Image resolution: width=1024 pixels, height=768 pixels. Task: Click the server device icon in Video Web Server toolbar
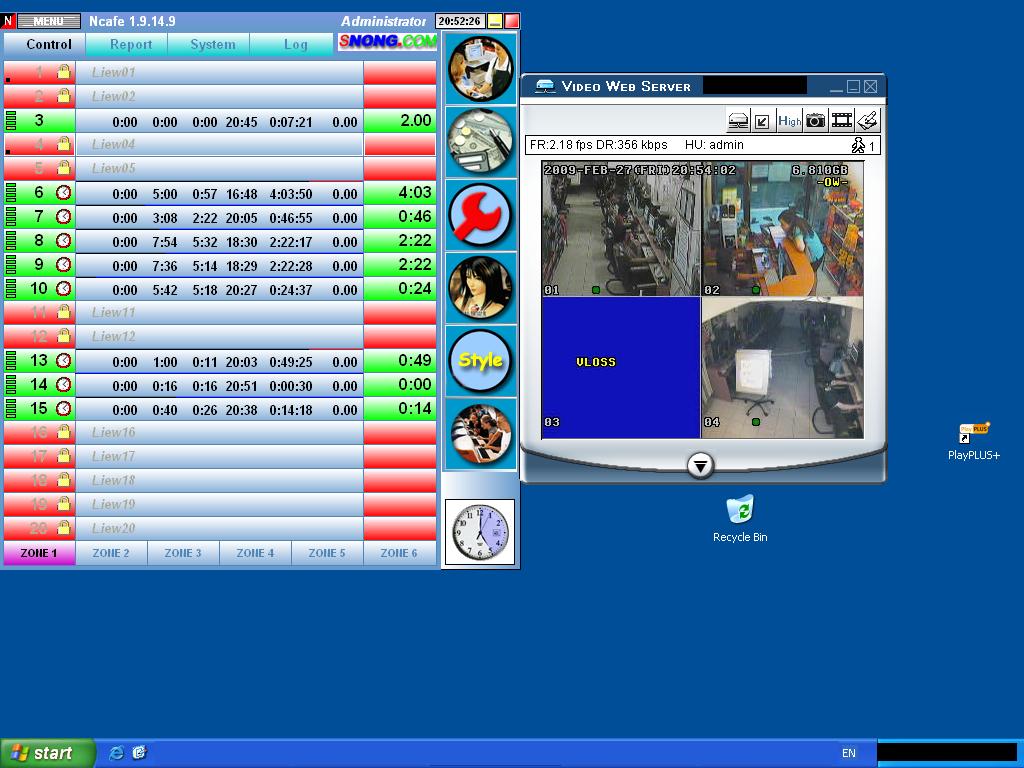(x=738, y=121)
